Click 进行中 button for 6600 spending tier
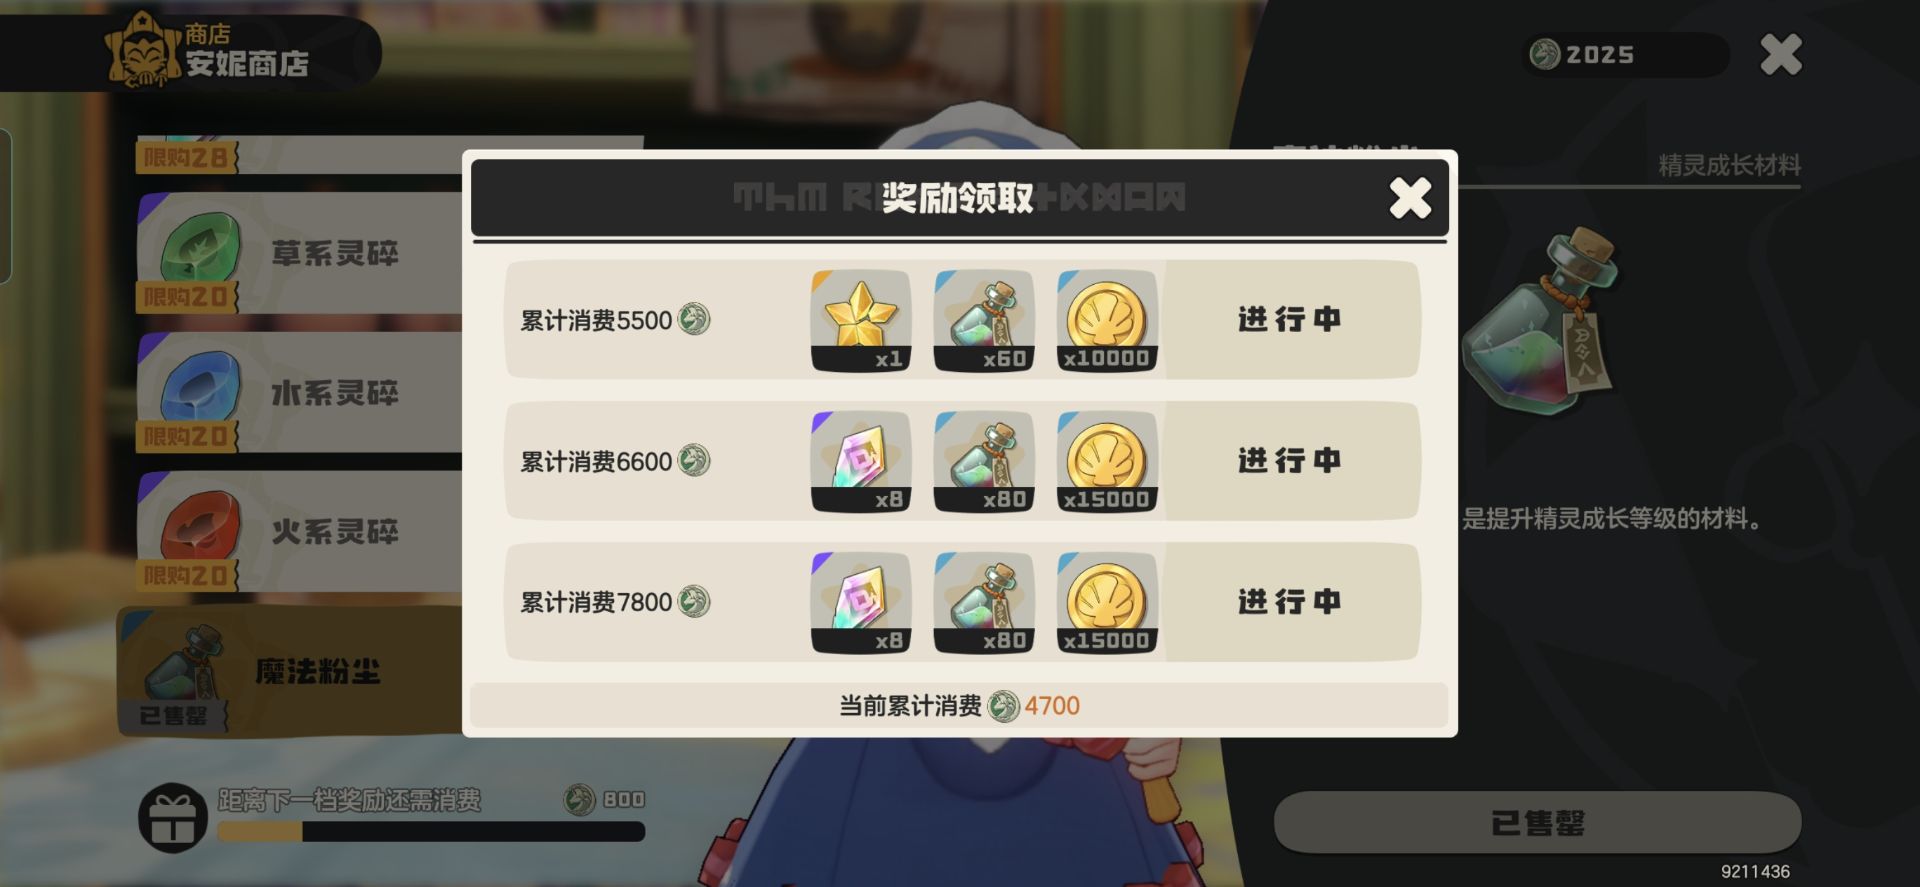The width and height of the screenshot is (1920, 887). (x=1291, y=461)
